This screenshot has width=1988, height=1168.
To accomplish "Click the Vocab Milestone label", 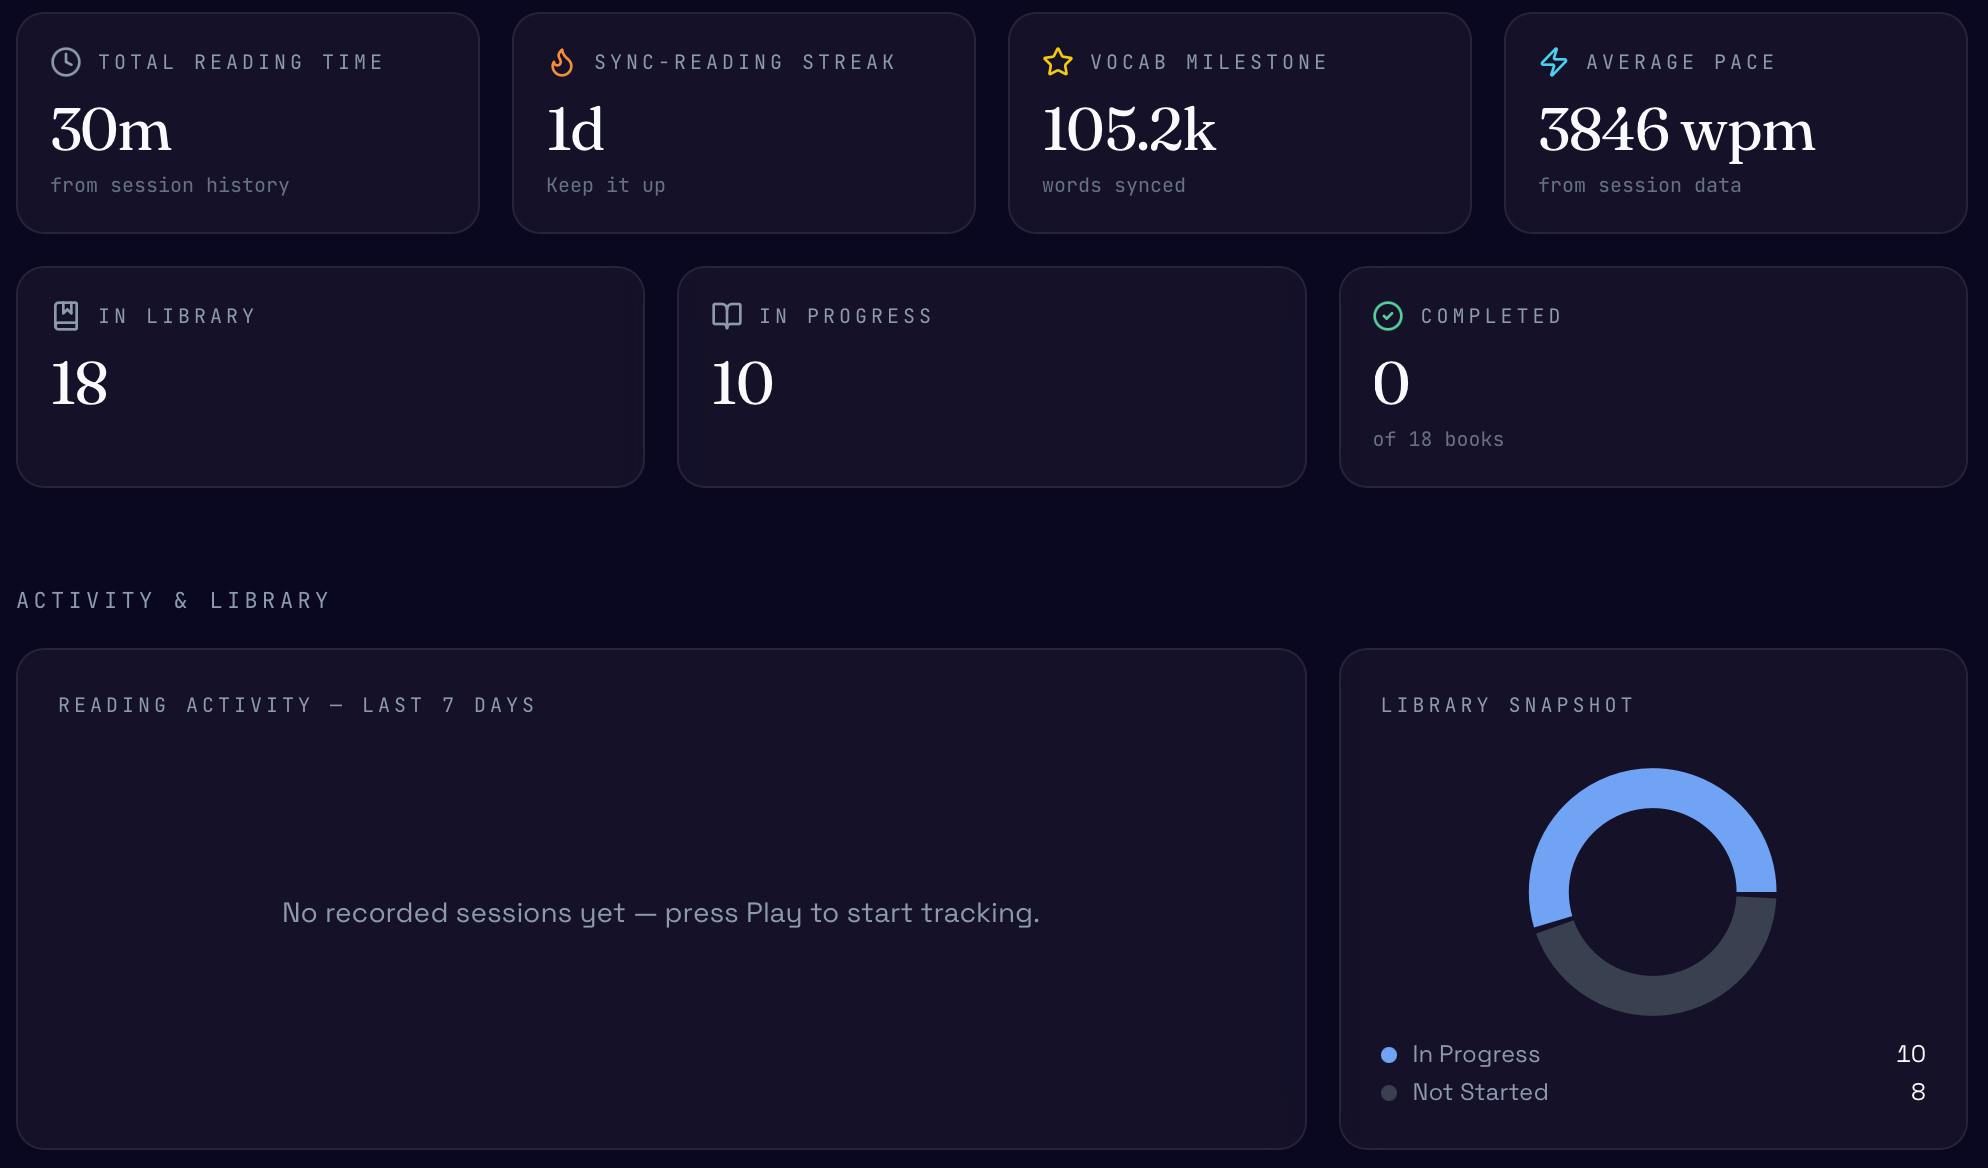I will [x=1209, y=62].
